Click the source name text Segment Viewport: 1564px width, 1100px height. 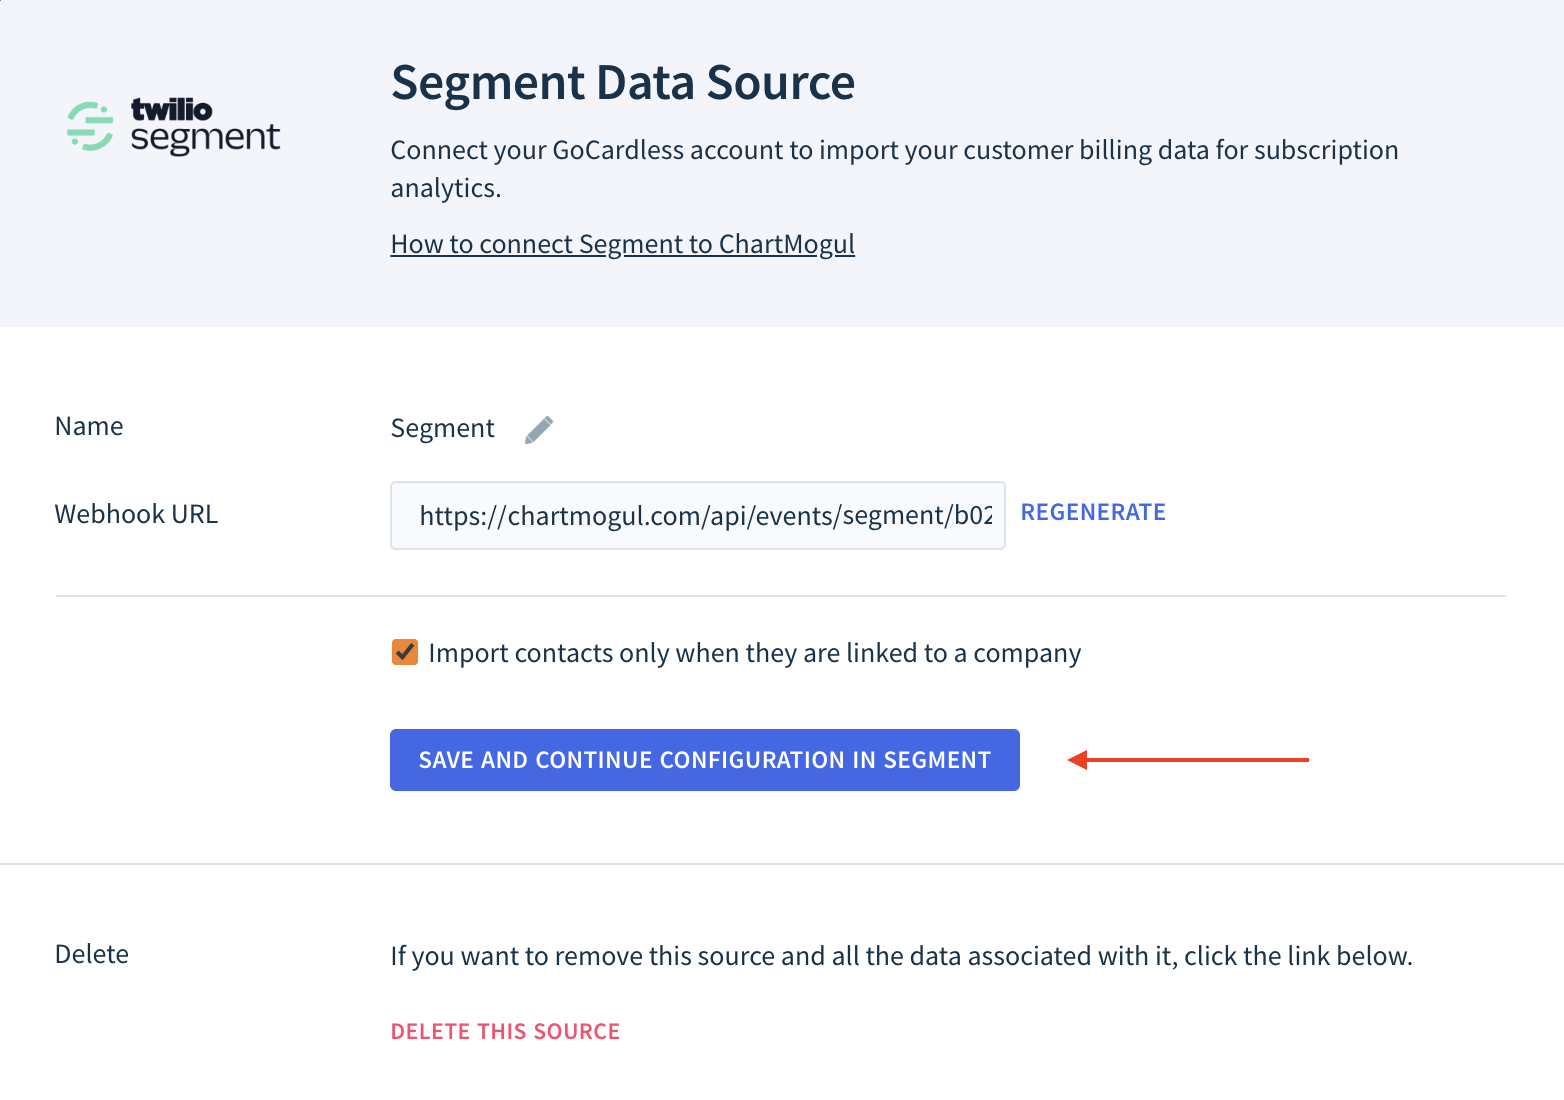443,429
